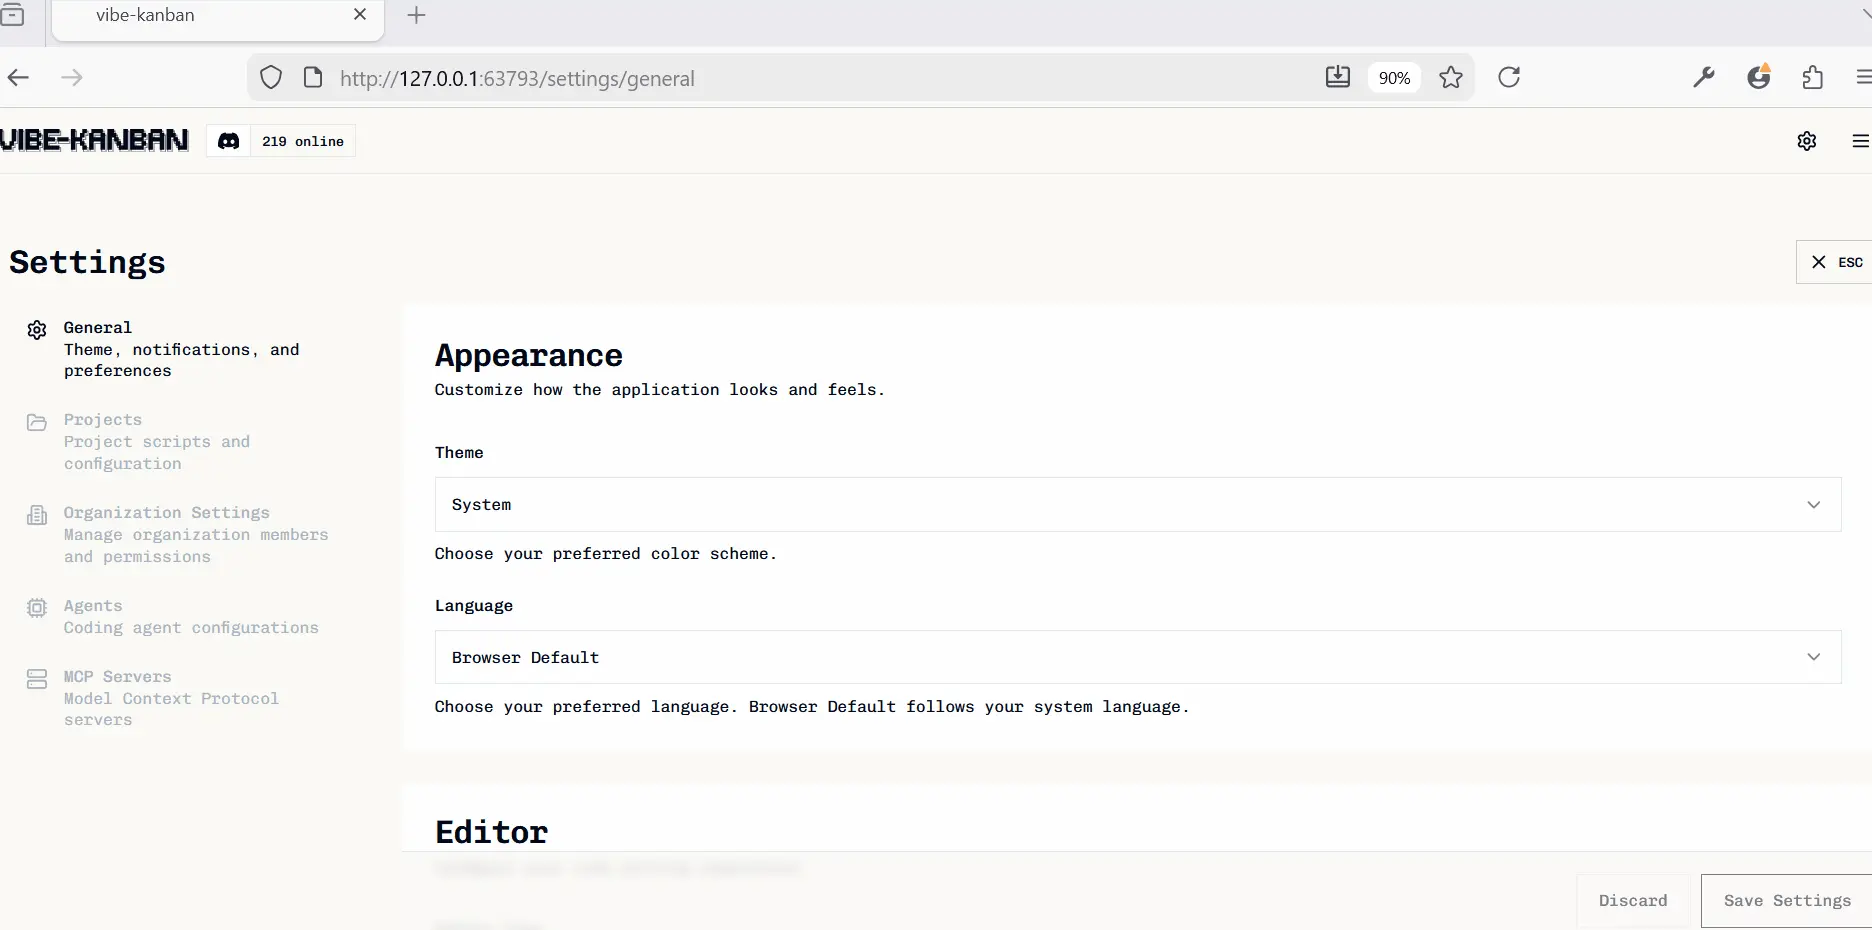Click the 90% zoom level indicator
The width and height of the screenshot is (1872, 930).
click(1394, 78)
